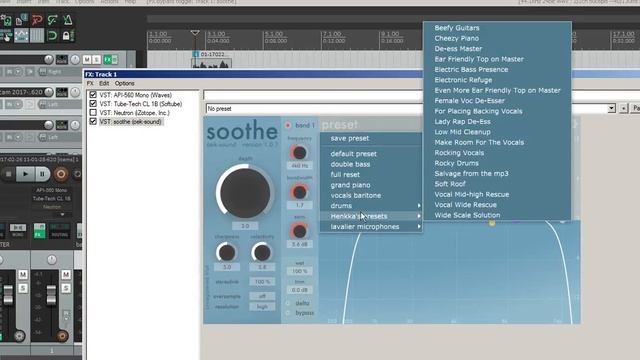The image size is (640, 360).
Task: Toggle the delta option in soothe
Action: pyautogui.click(x=288, y=303)
